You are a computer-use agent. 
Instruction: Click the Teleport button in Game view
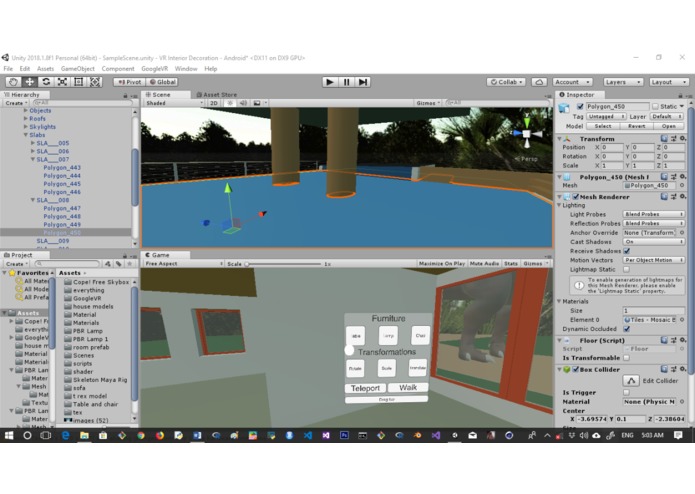pos(365,388)
